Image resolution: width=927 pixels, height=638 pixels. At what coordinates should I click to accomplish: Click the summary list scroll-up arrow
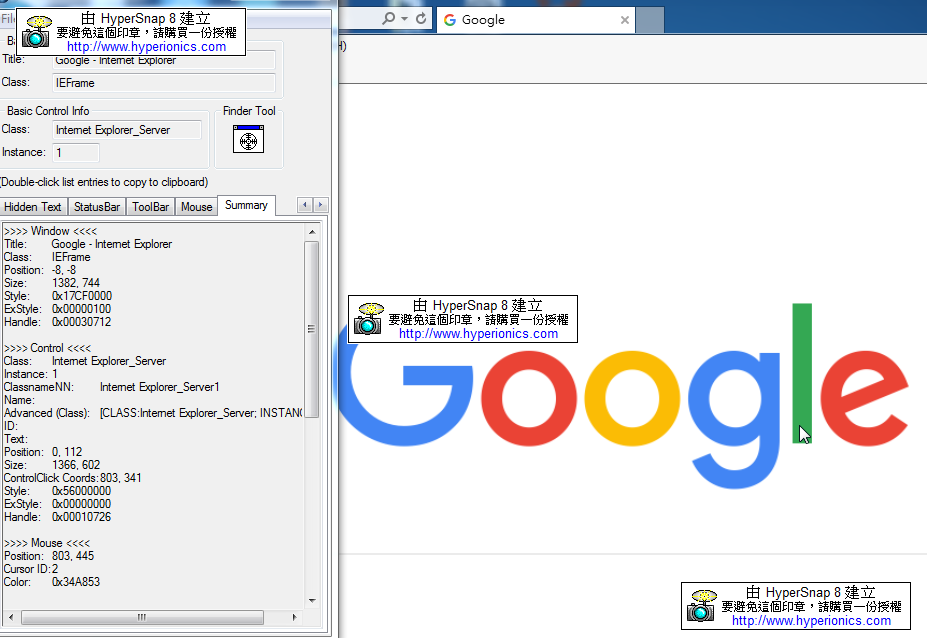pyautogui.click(x=312, y=232)
